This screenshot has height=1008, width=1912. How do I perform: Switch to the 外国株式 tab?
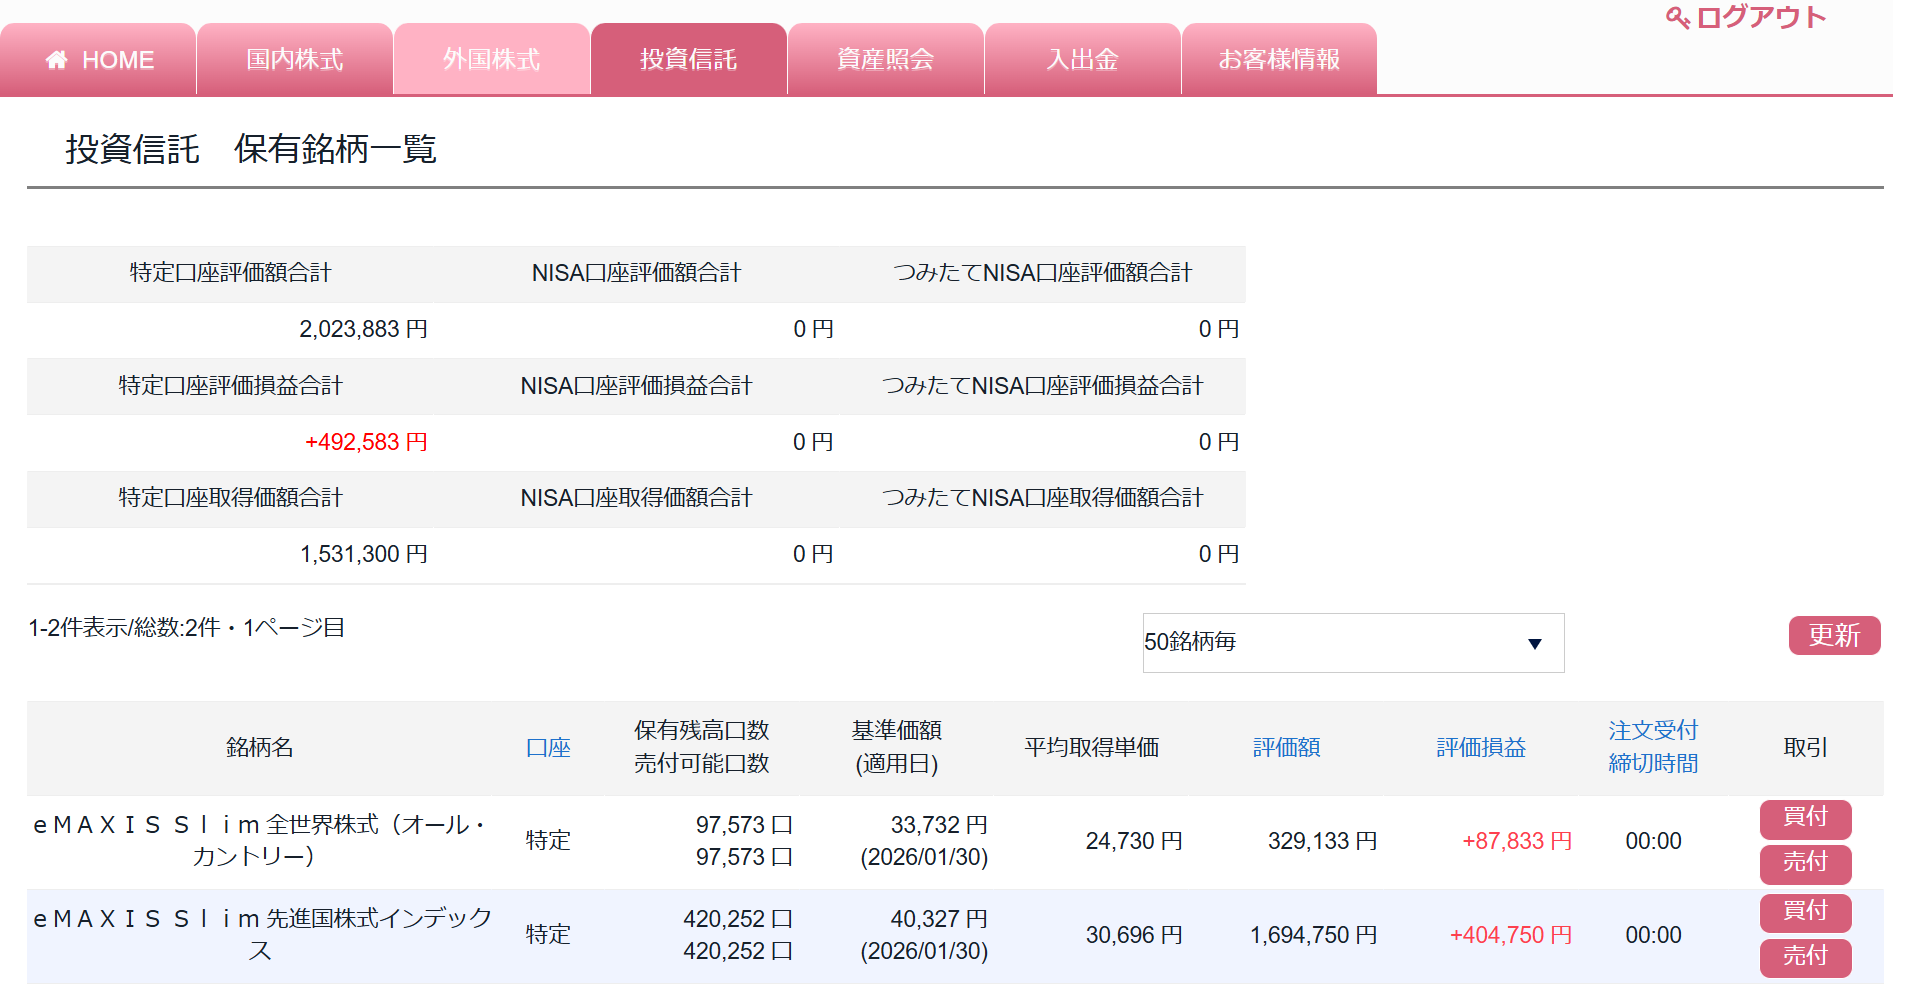point(491,60)
